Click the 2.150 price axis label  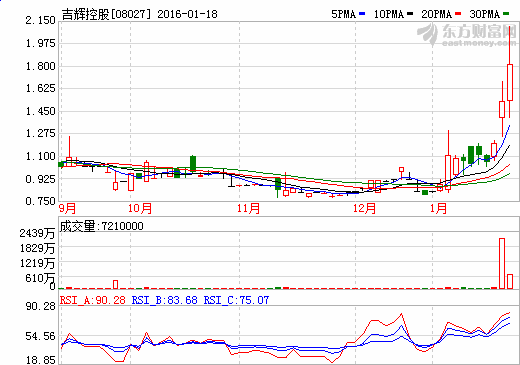(40, 21)
